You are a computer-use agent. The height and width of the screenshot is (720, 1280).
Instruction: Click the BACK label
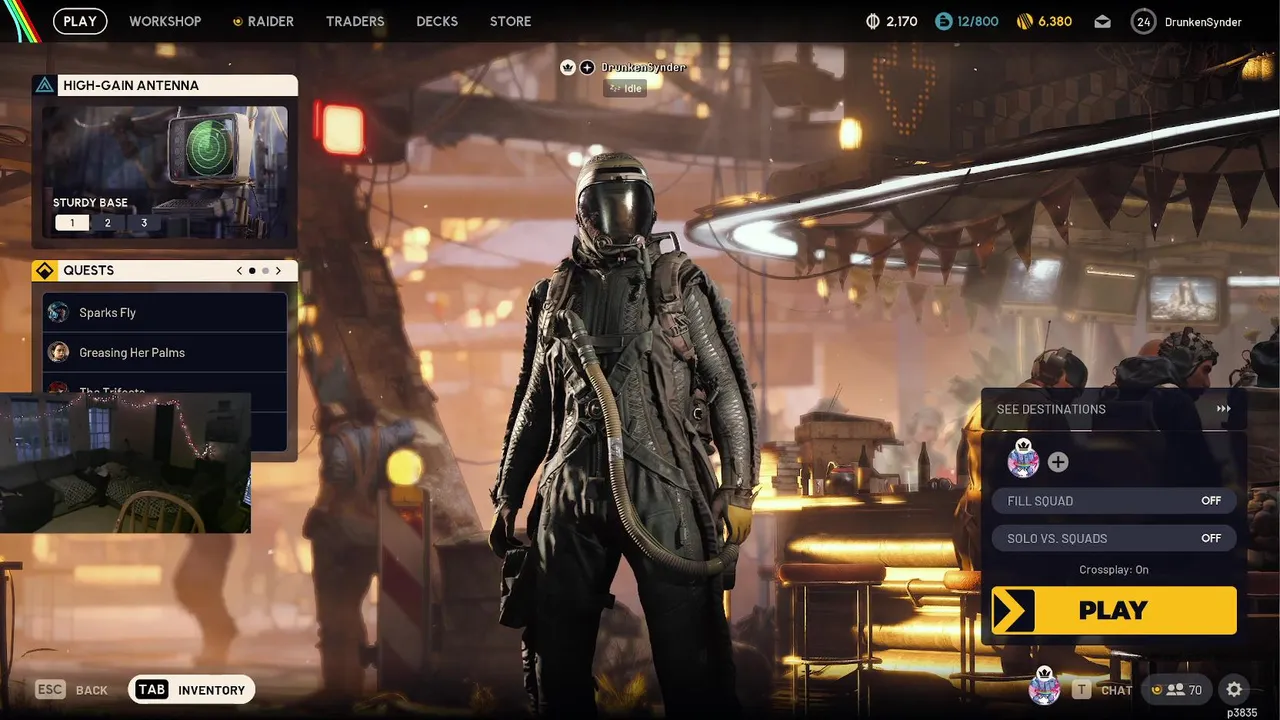coord(92,690)
